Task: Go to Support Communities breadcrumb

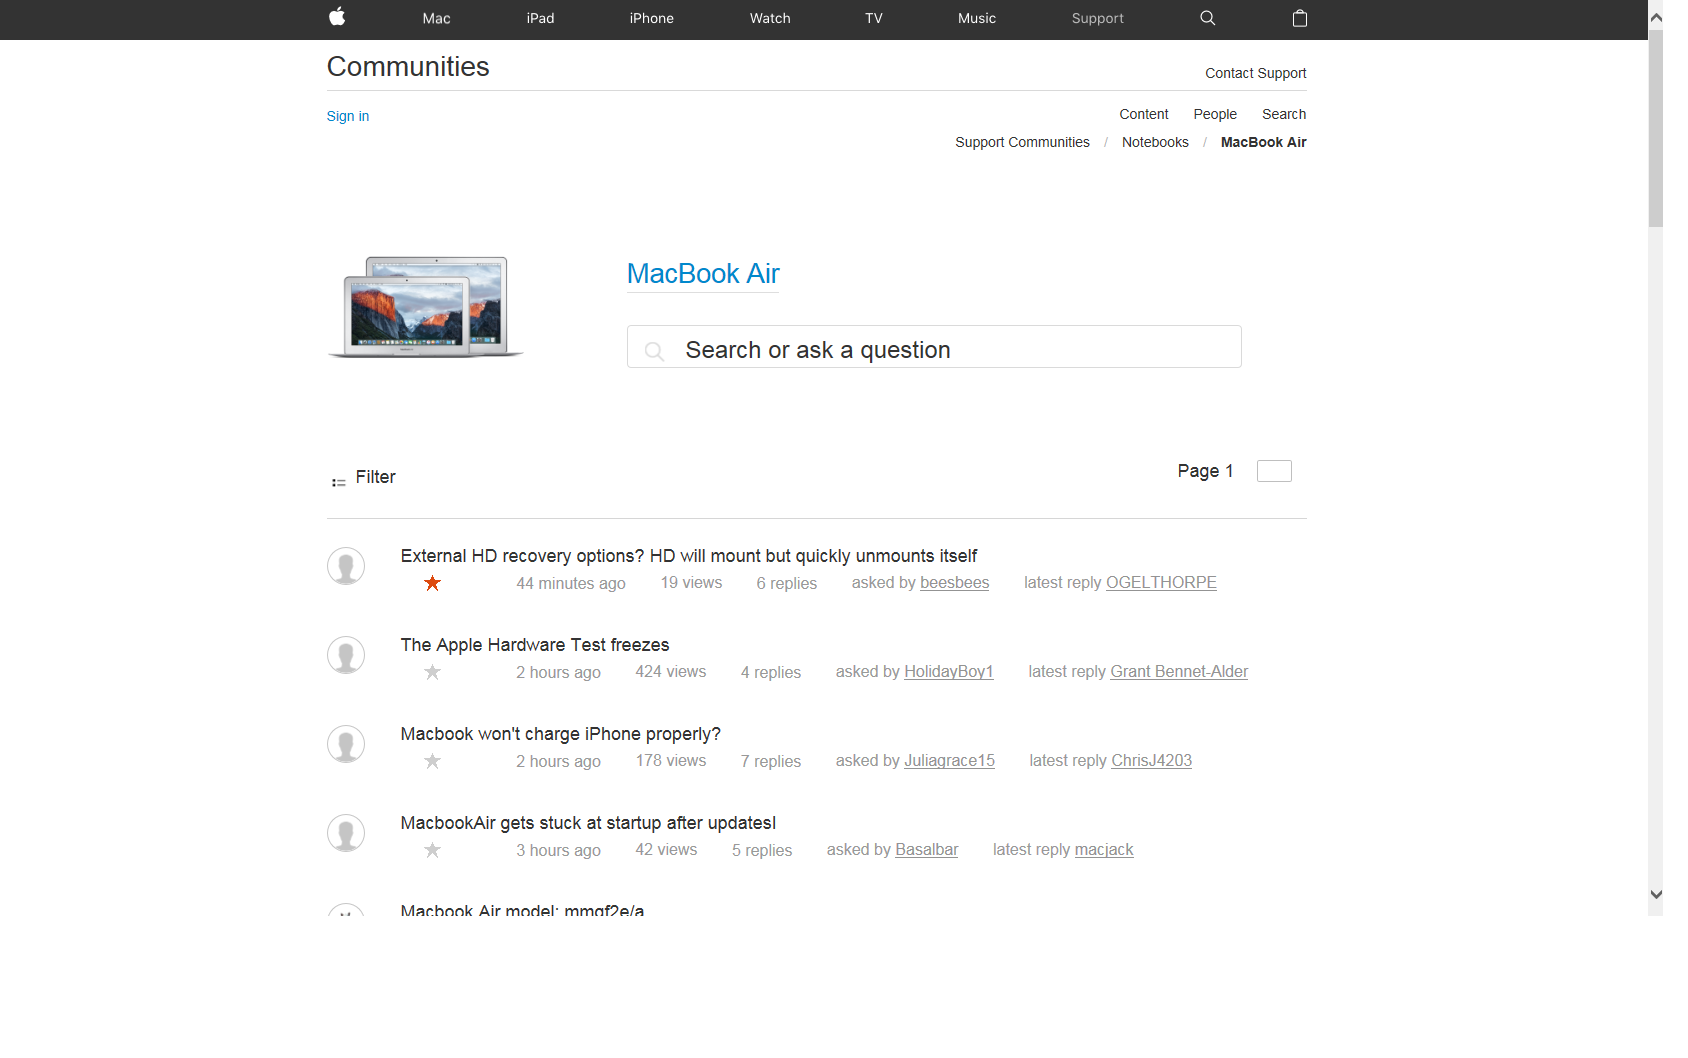Action: 1022,142
